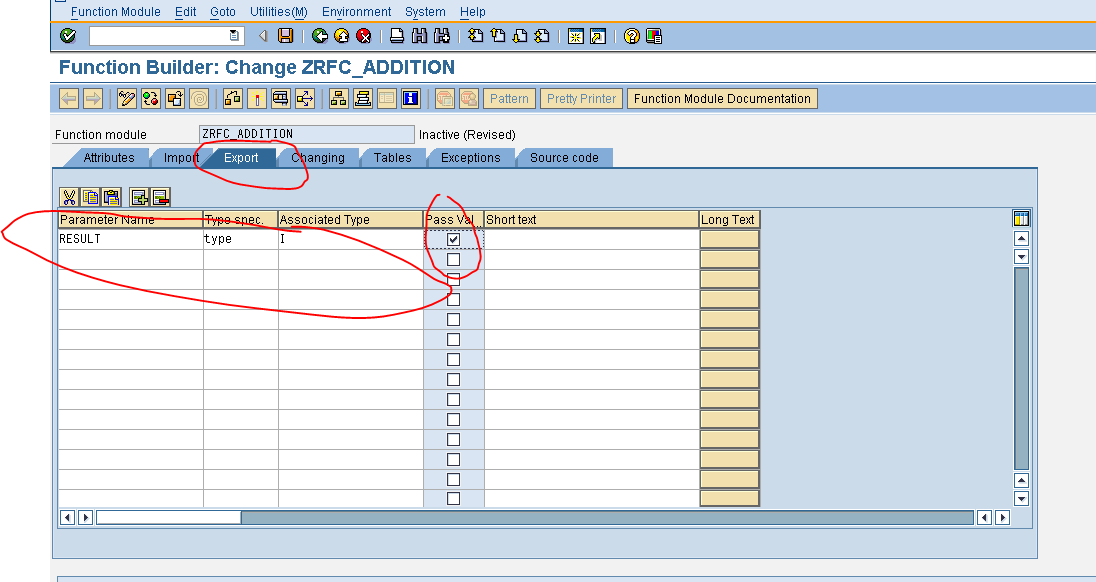The width and height of the screenshot is (1096, 582).
Task: Click the First Page icon
Action: 476,36
